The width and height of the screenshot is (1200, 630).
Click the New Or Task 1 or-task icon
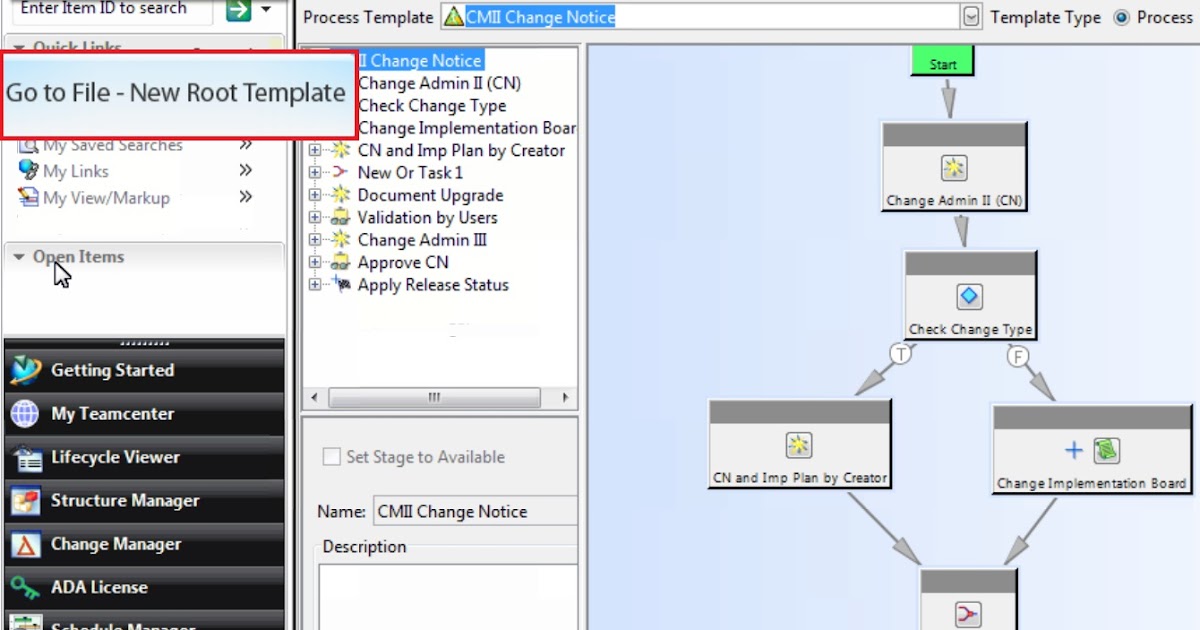point(340,172)
